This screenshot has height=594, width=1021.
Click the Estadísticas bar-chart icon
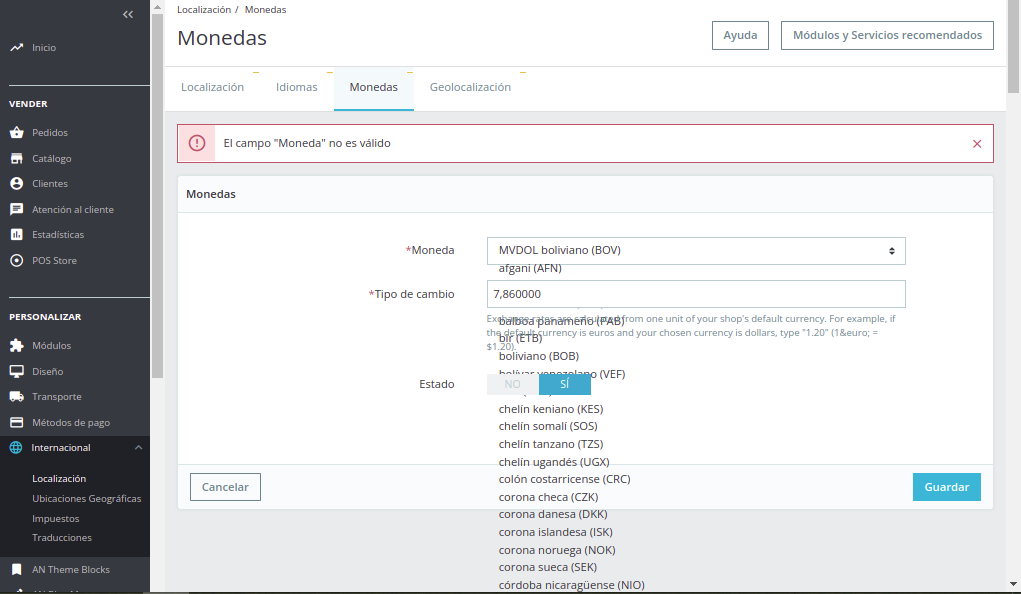(16, 234)
